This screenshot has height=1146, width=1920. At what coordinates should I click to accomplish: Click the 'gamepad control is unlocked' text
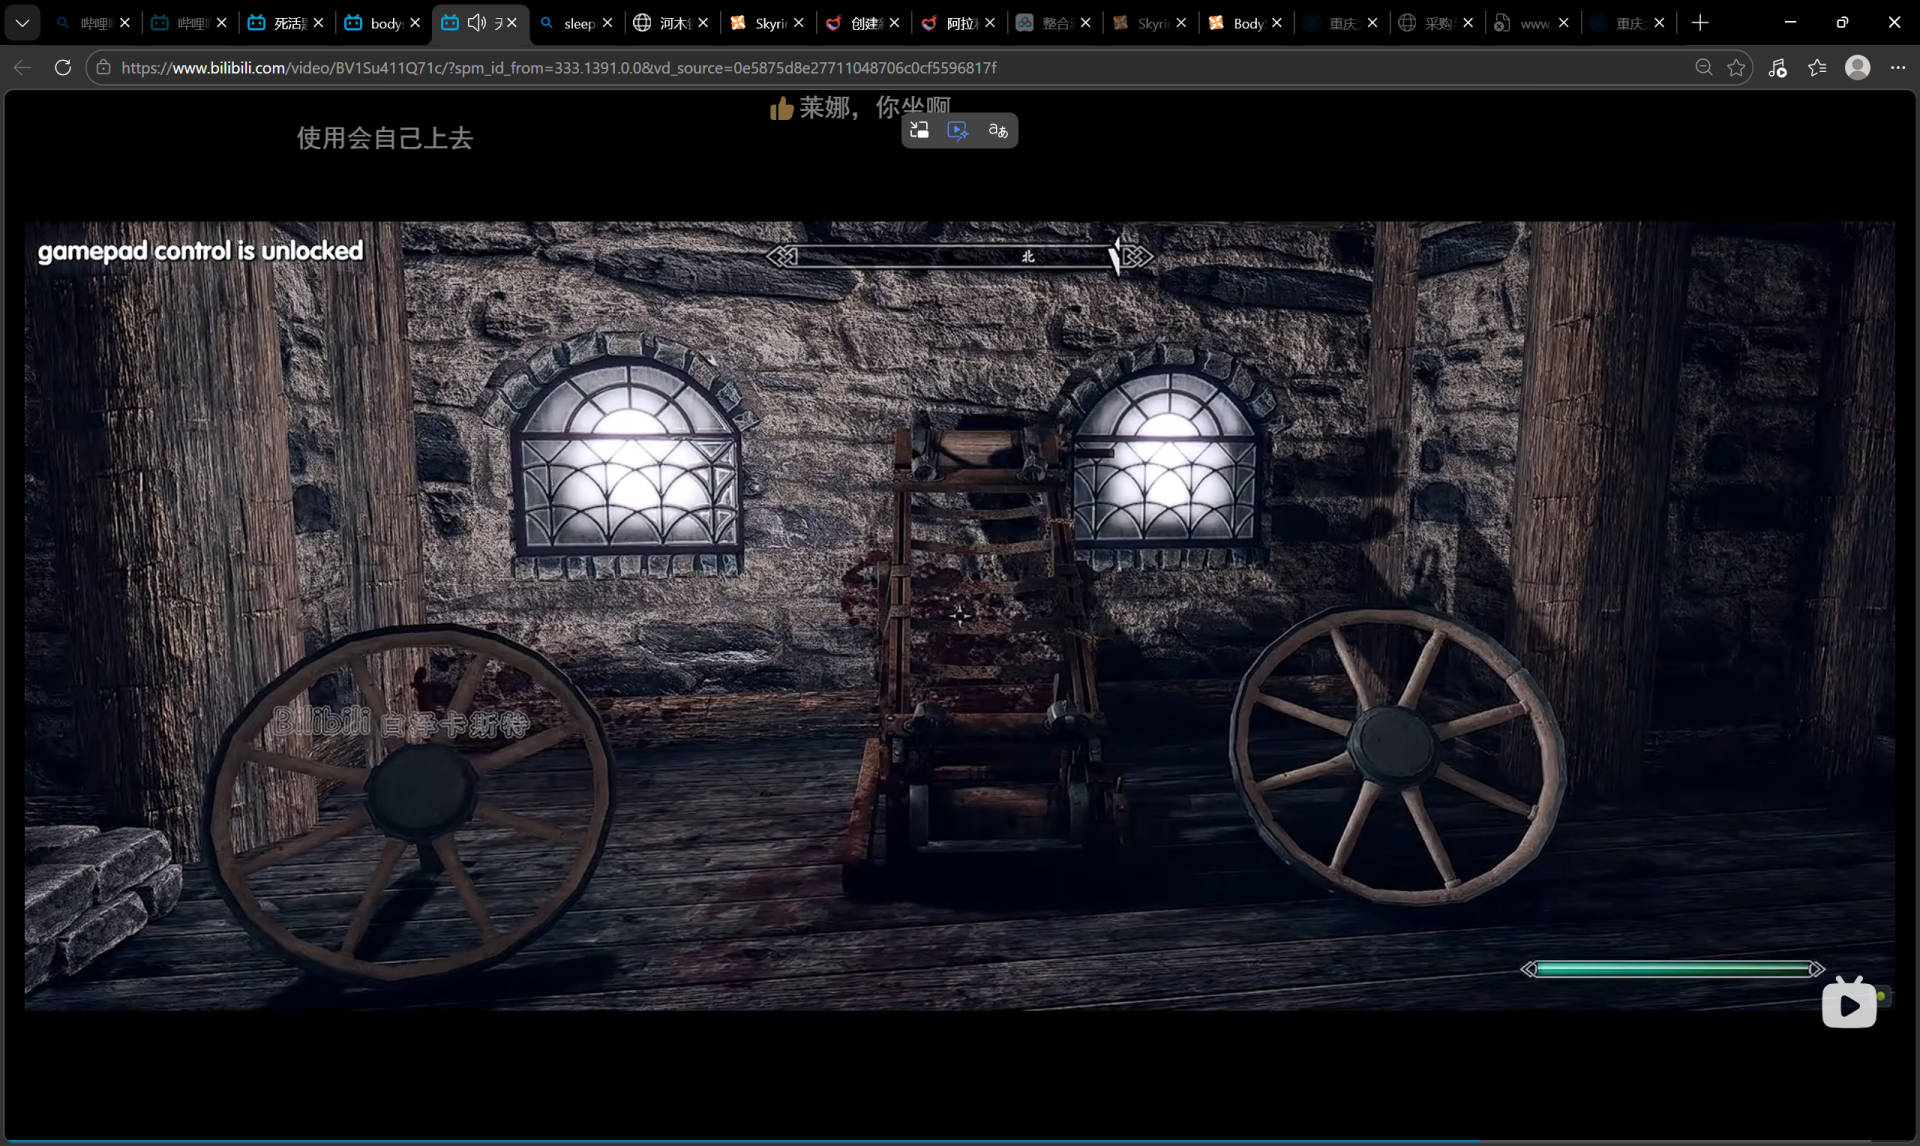click(x=200, y=250)
